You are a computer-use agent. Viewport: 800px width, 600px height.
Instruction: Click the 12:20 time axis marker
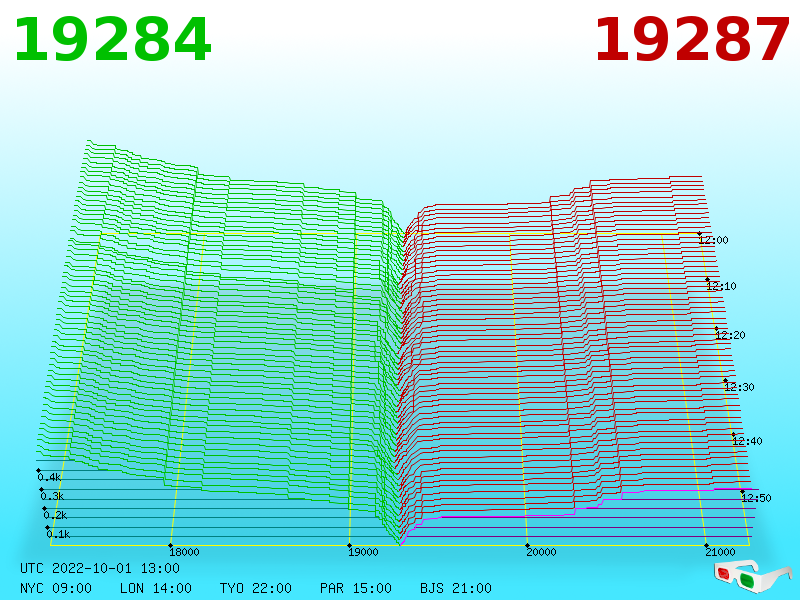[x=730, y=335]
